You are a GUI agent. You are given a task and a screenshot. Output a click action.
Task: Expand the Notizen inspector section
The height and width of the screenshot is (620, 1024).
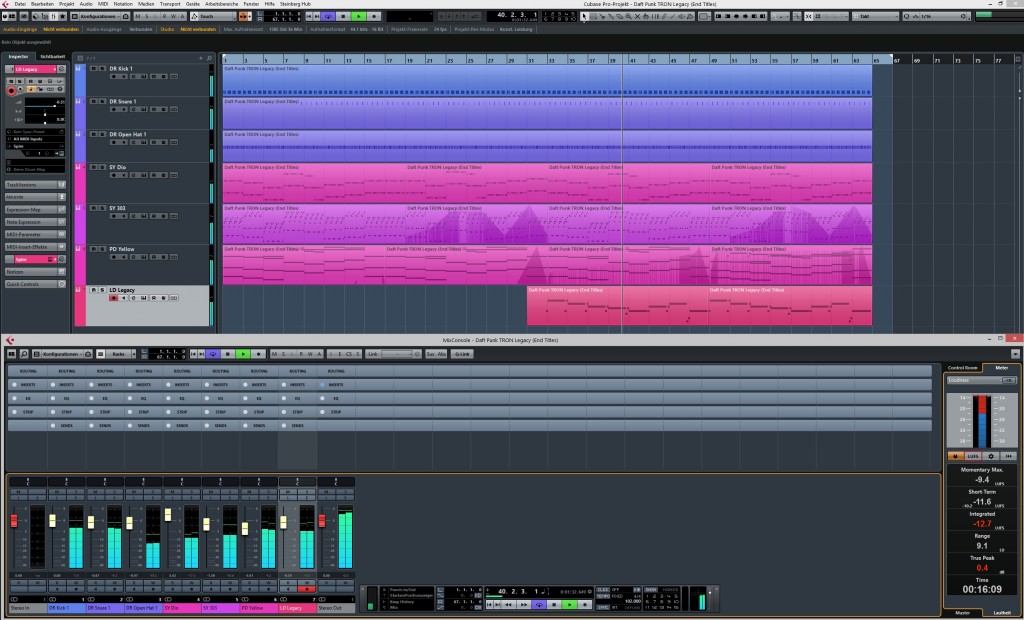[35, 272]
